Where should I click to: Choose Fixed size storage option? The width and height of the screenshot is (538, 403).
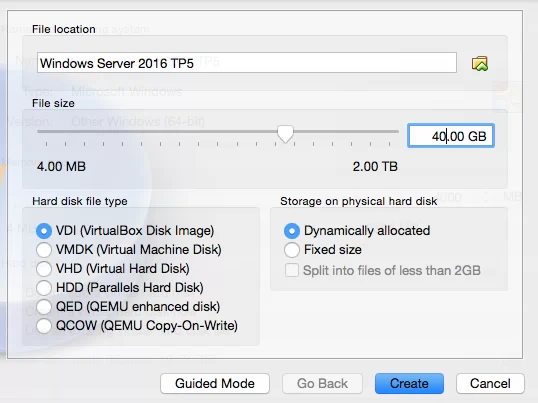pos(292,250)
